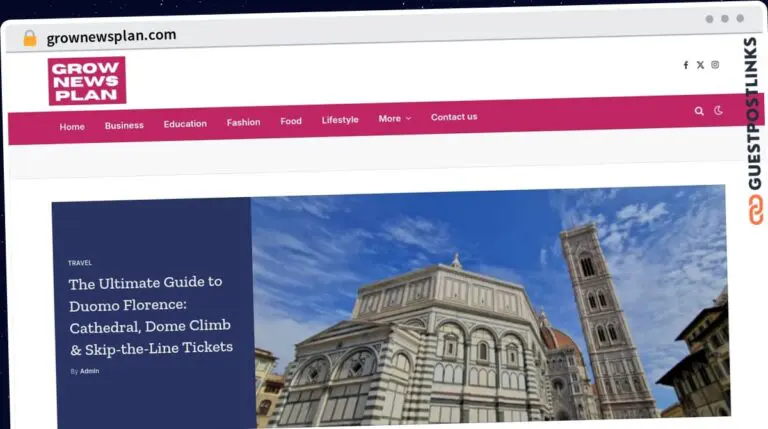Open the Facebook social icon

click(686, 65)
